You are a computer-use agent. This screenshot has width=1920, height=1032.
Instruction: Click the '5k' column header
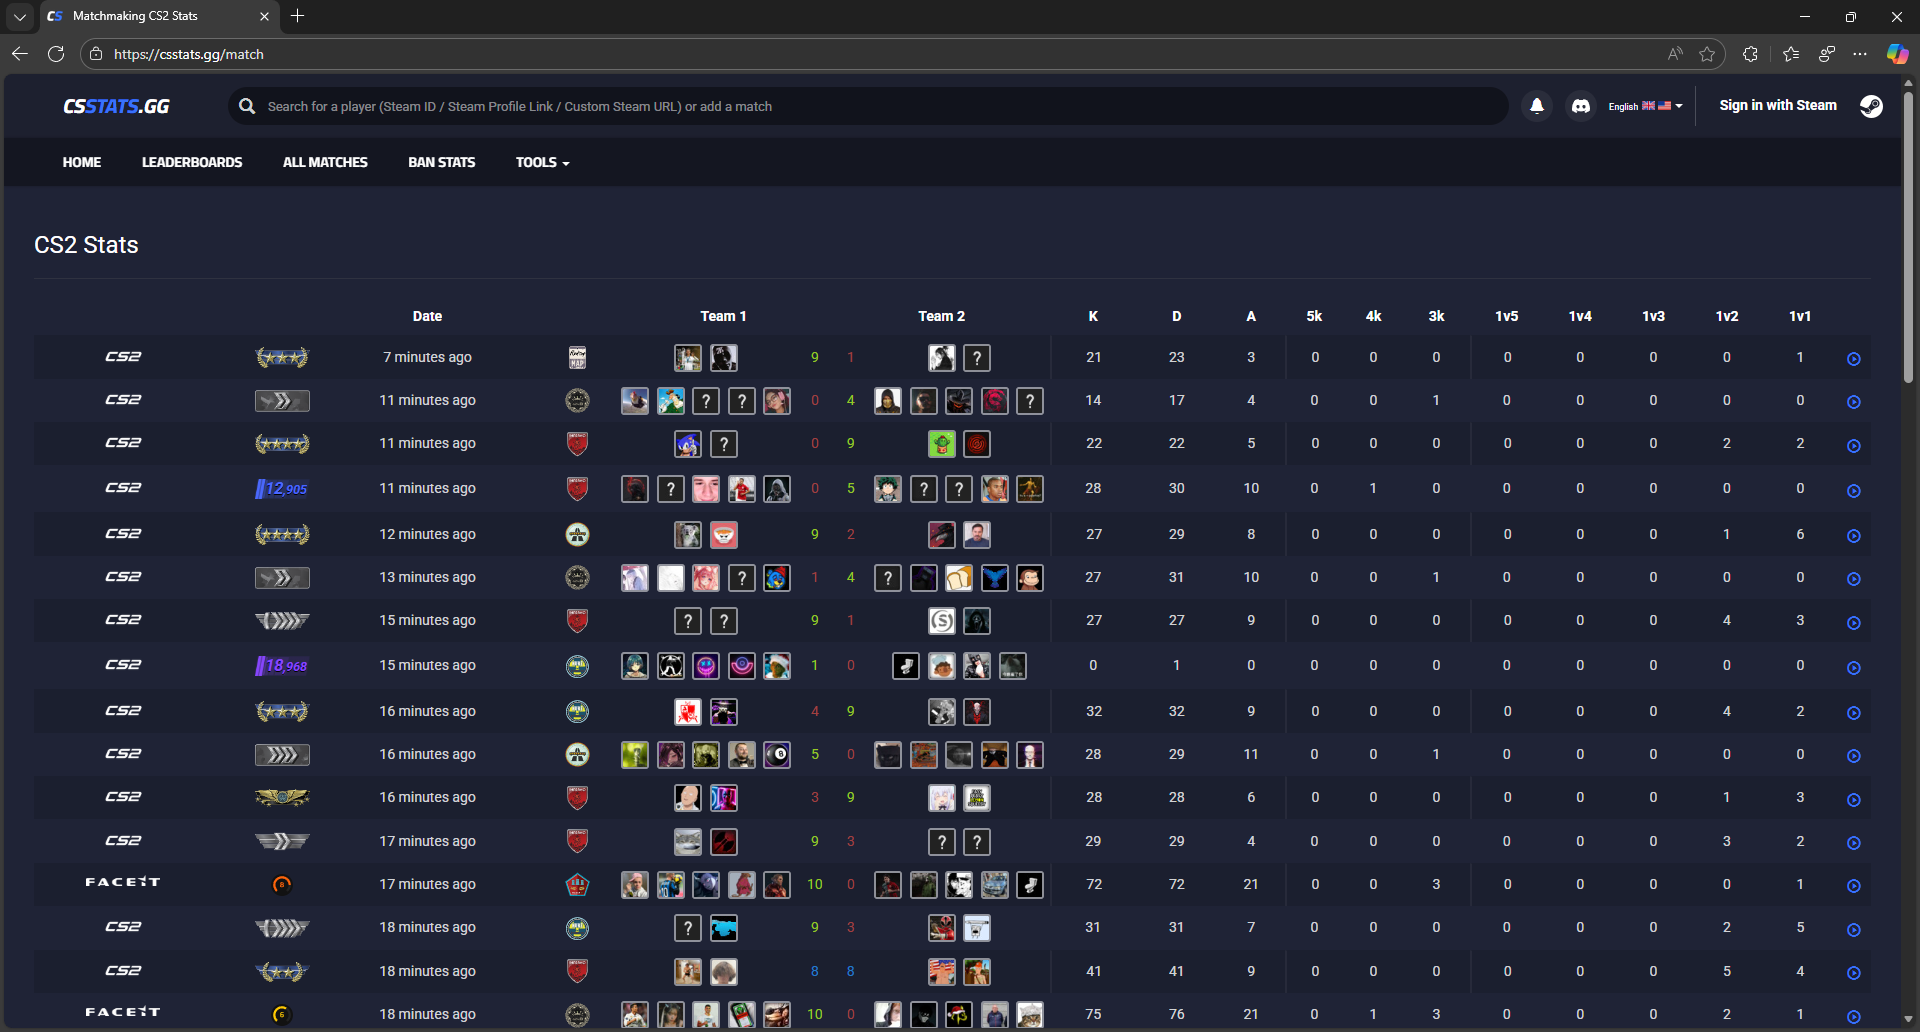[x=1314, y=316]
